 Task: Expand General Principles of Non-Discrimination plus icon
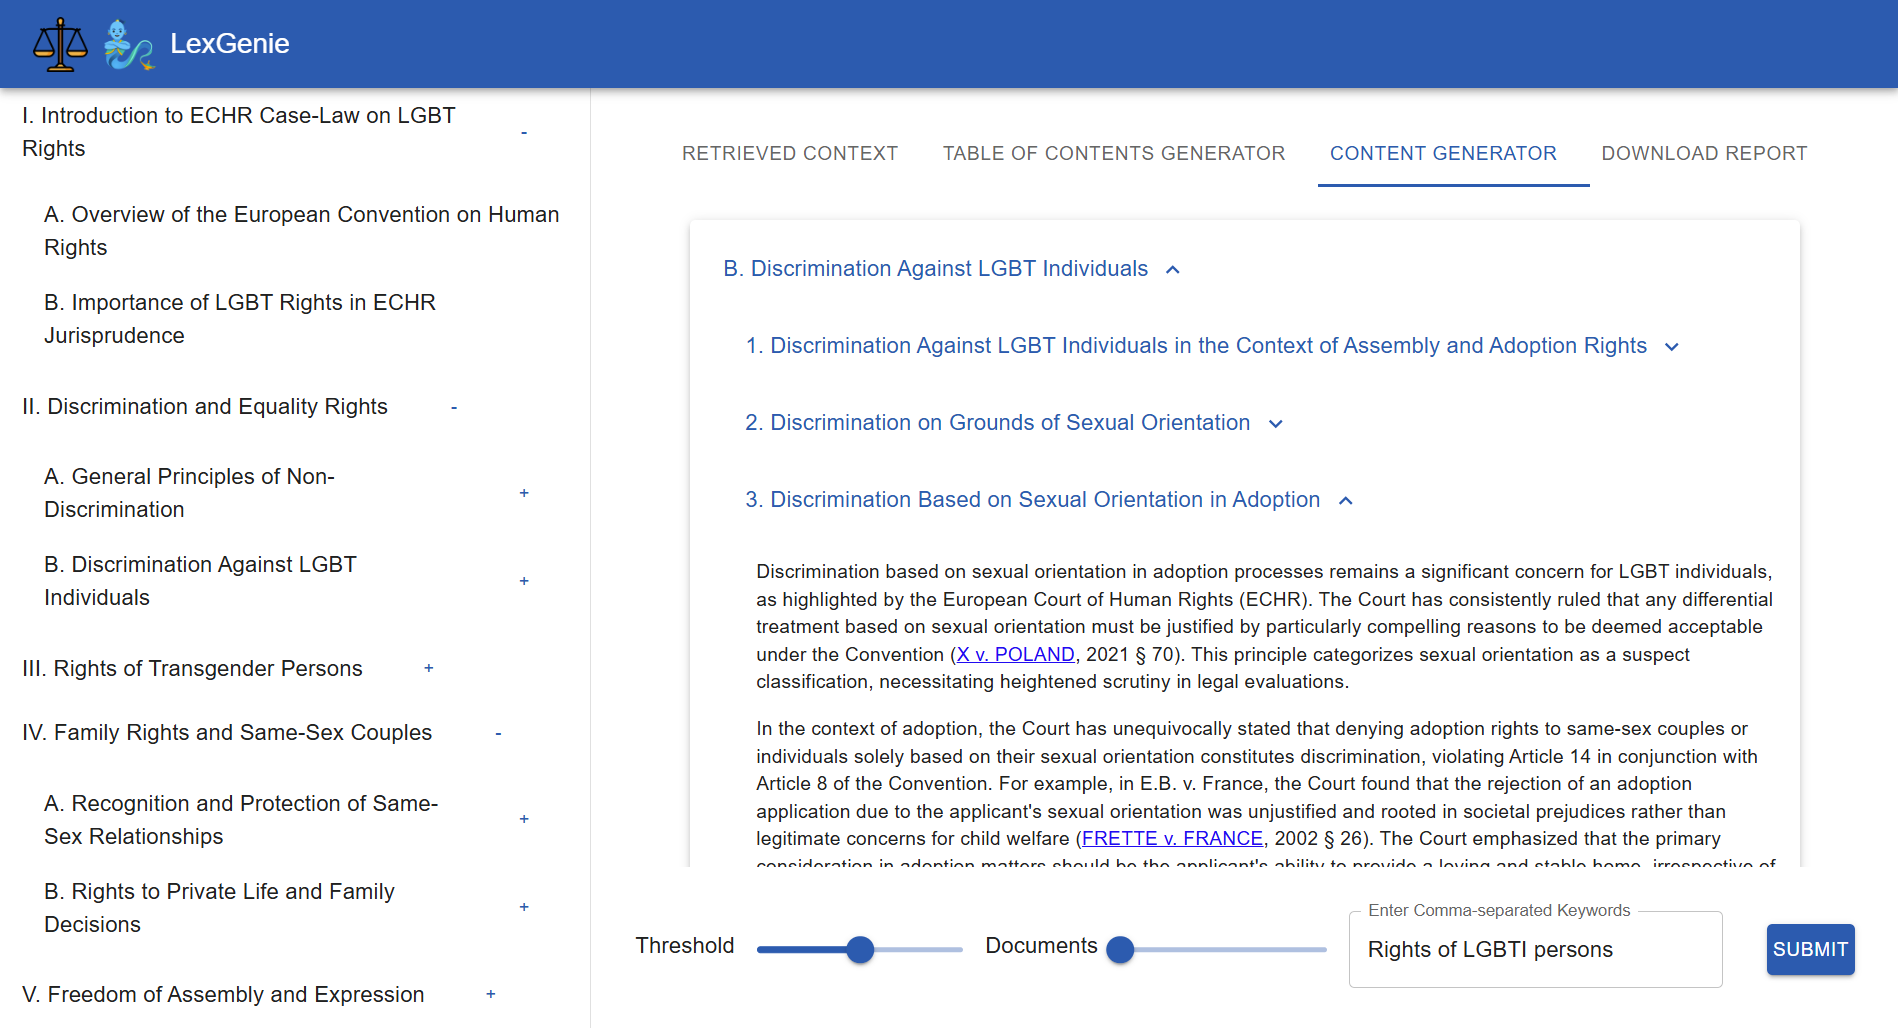(524, 493)
